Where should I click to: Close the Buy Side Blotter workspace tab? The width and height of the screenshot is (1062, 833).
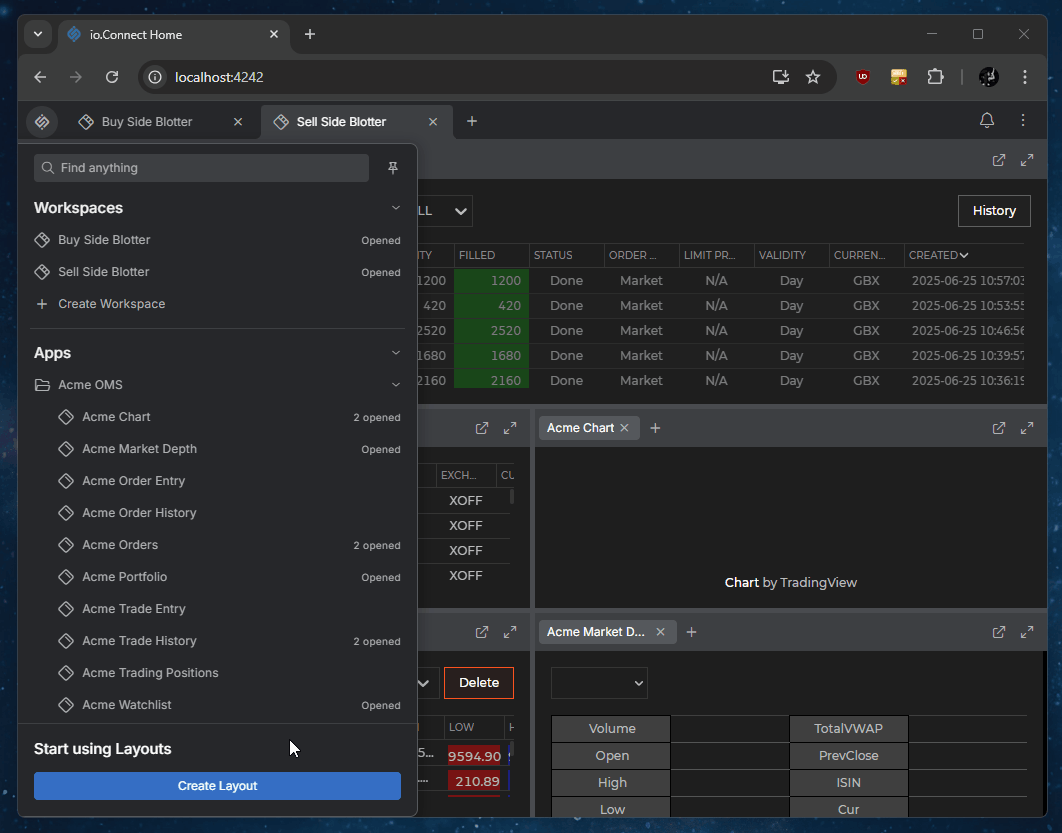click(x=238, y=122)
